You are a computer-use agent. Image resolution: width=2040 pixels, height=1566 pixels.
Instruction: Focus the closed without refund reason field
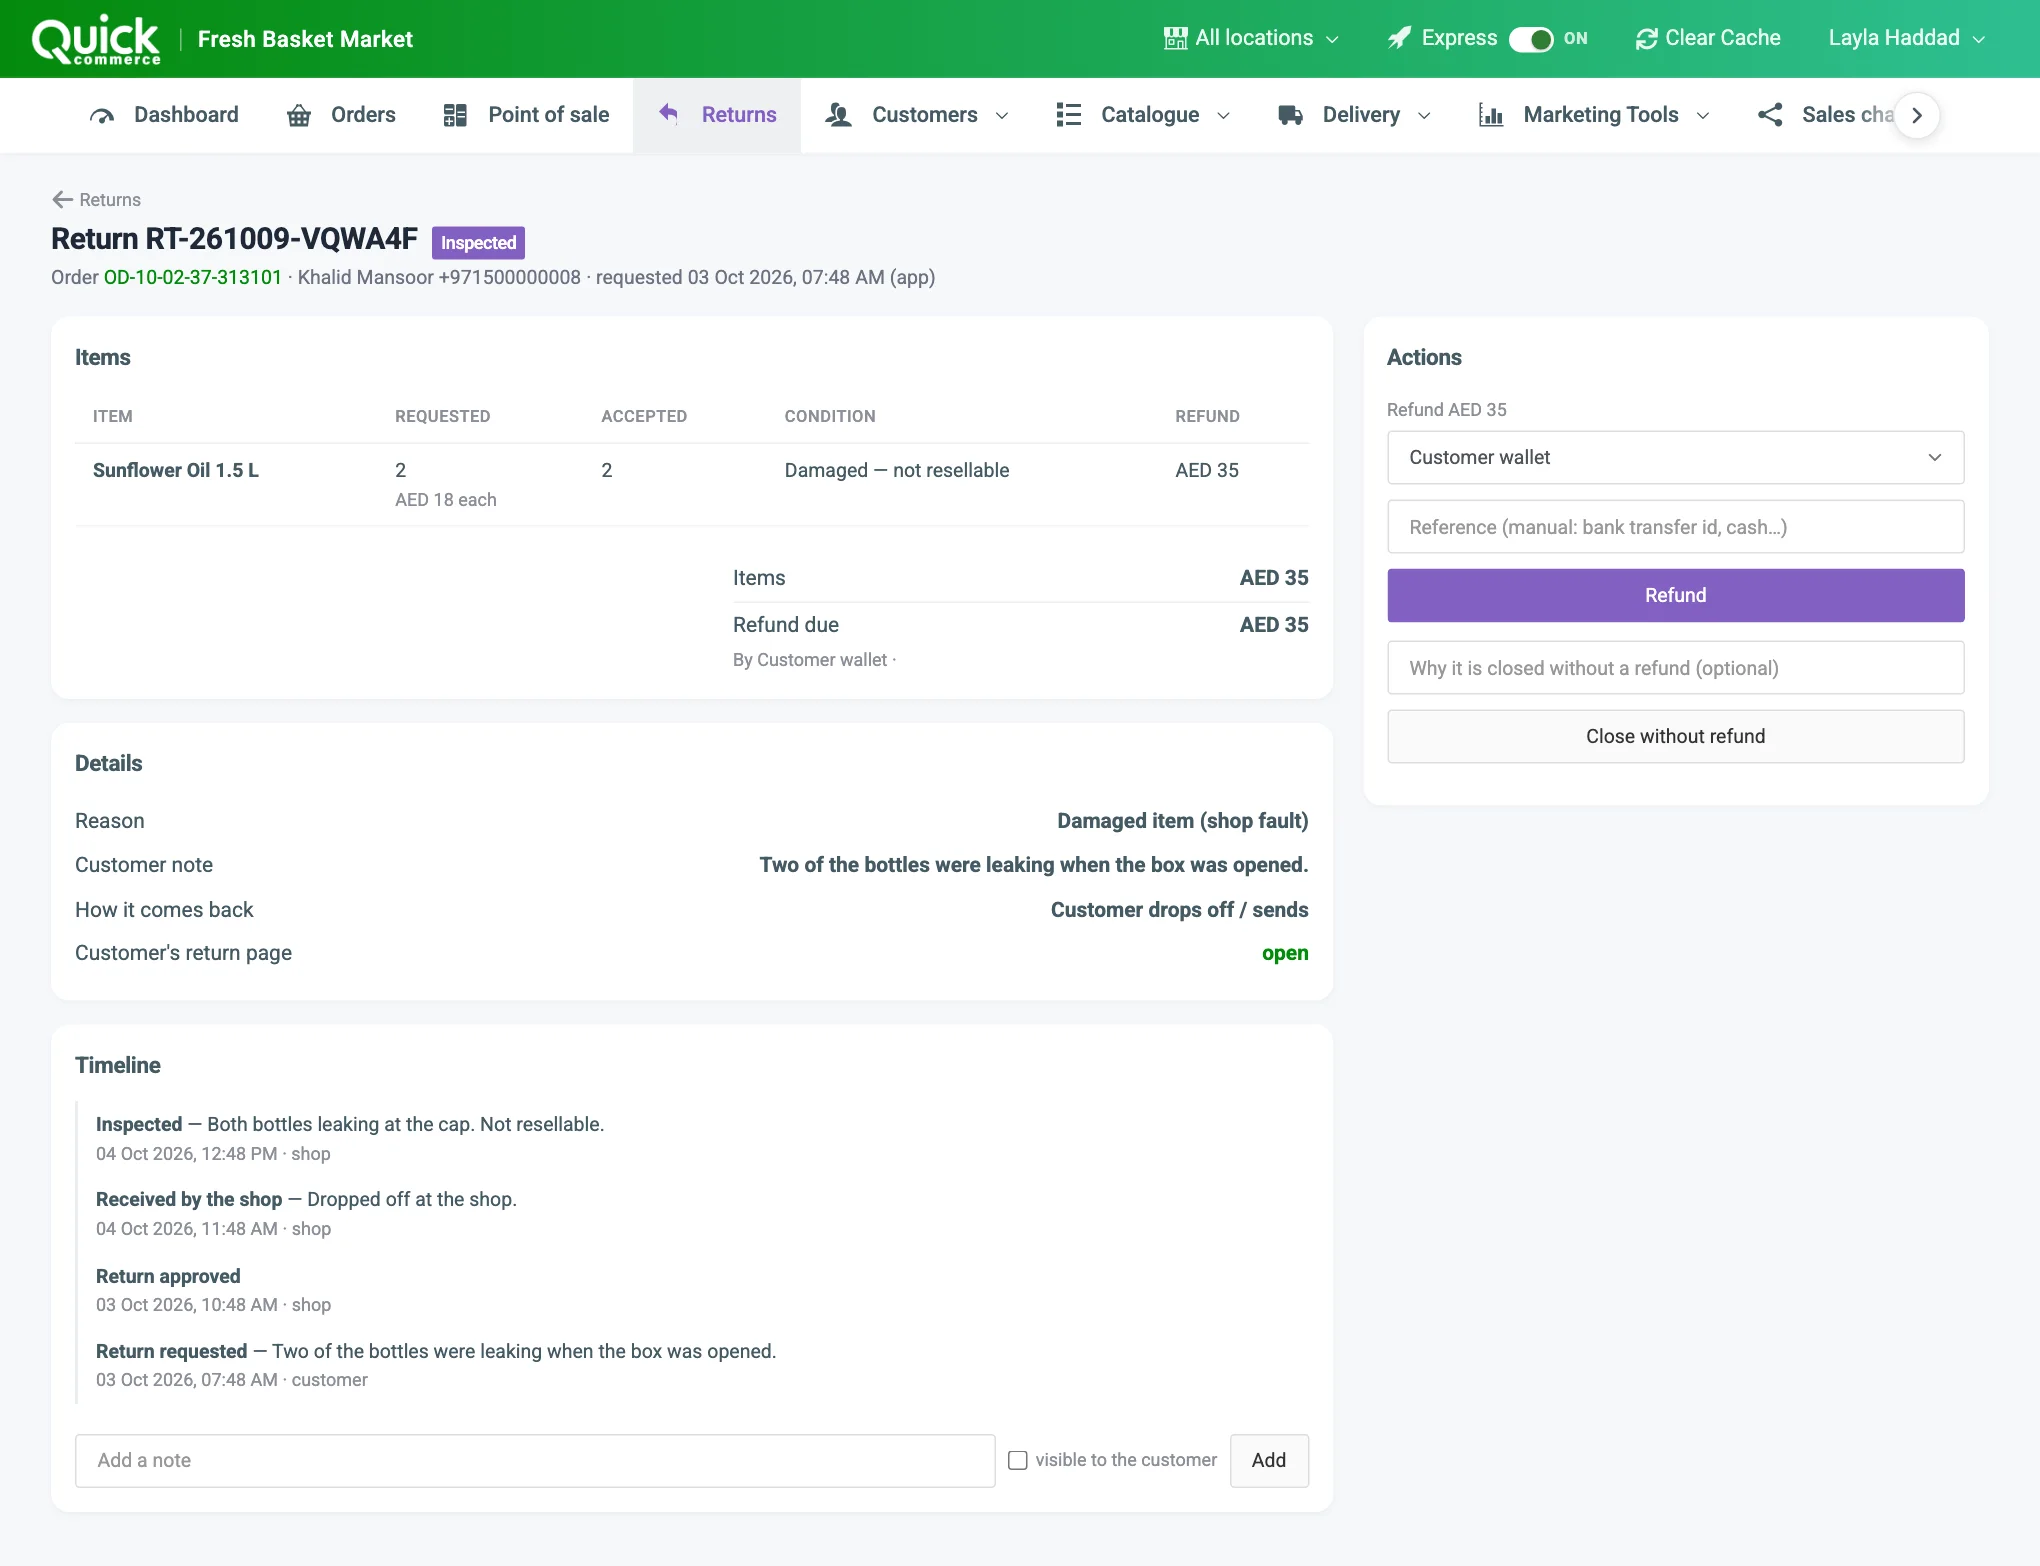[1675, 668]
